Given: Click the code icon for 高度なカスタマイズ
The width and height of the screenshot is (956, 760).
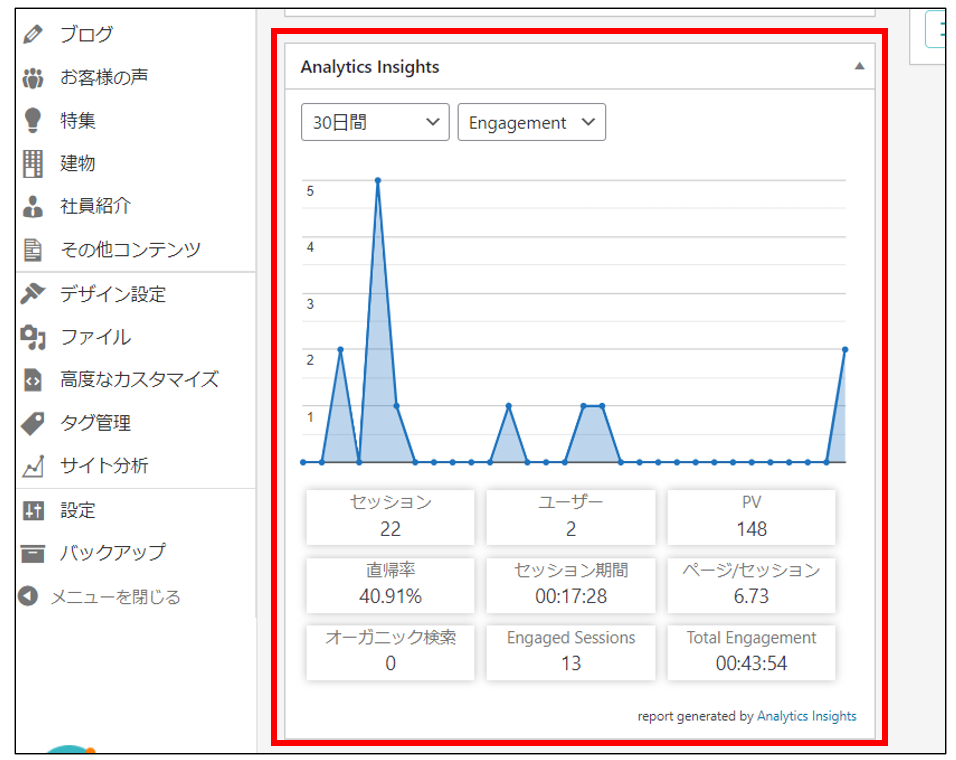Looking at the screenshot, I should (x=33, y=380).
